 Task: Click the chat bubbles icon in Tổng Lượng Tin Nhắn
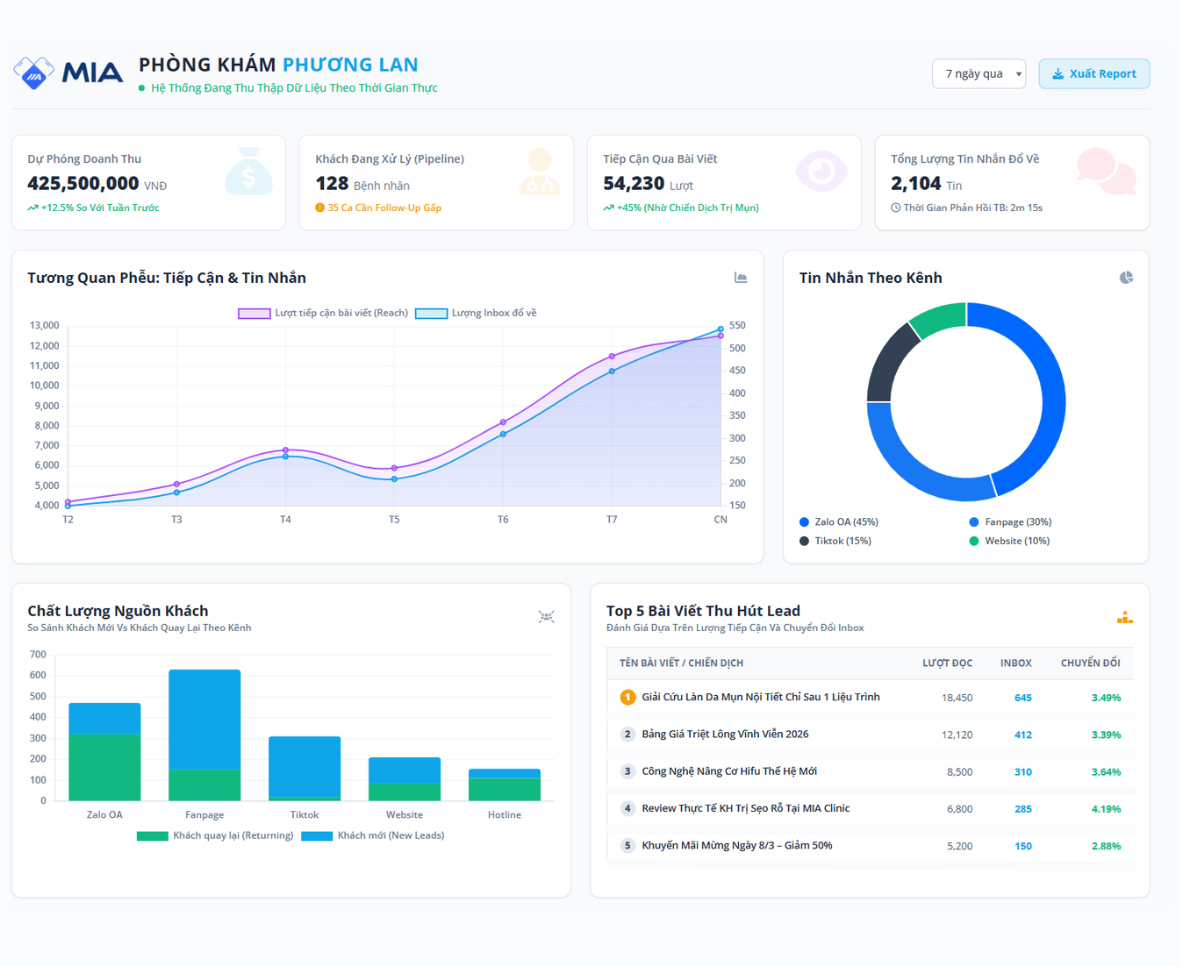click(x=1106, y=172)
